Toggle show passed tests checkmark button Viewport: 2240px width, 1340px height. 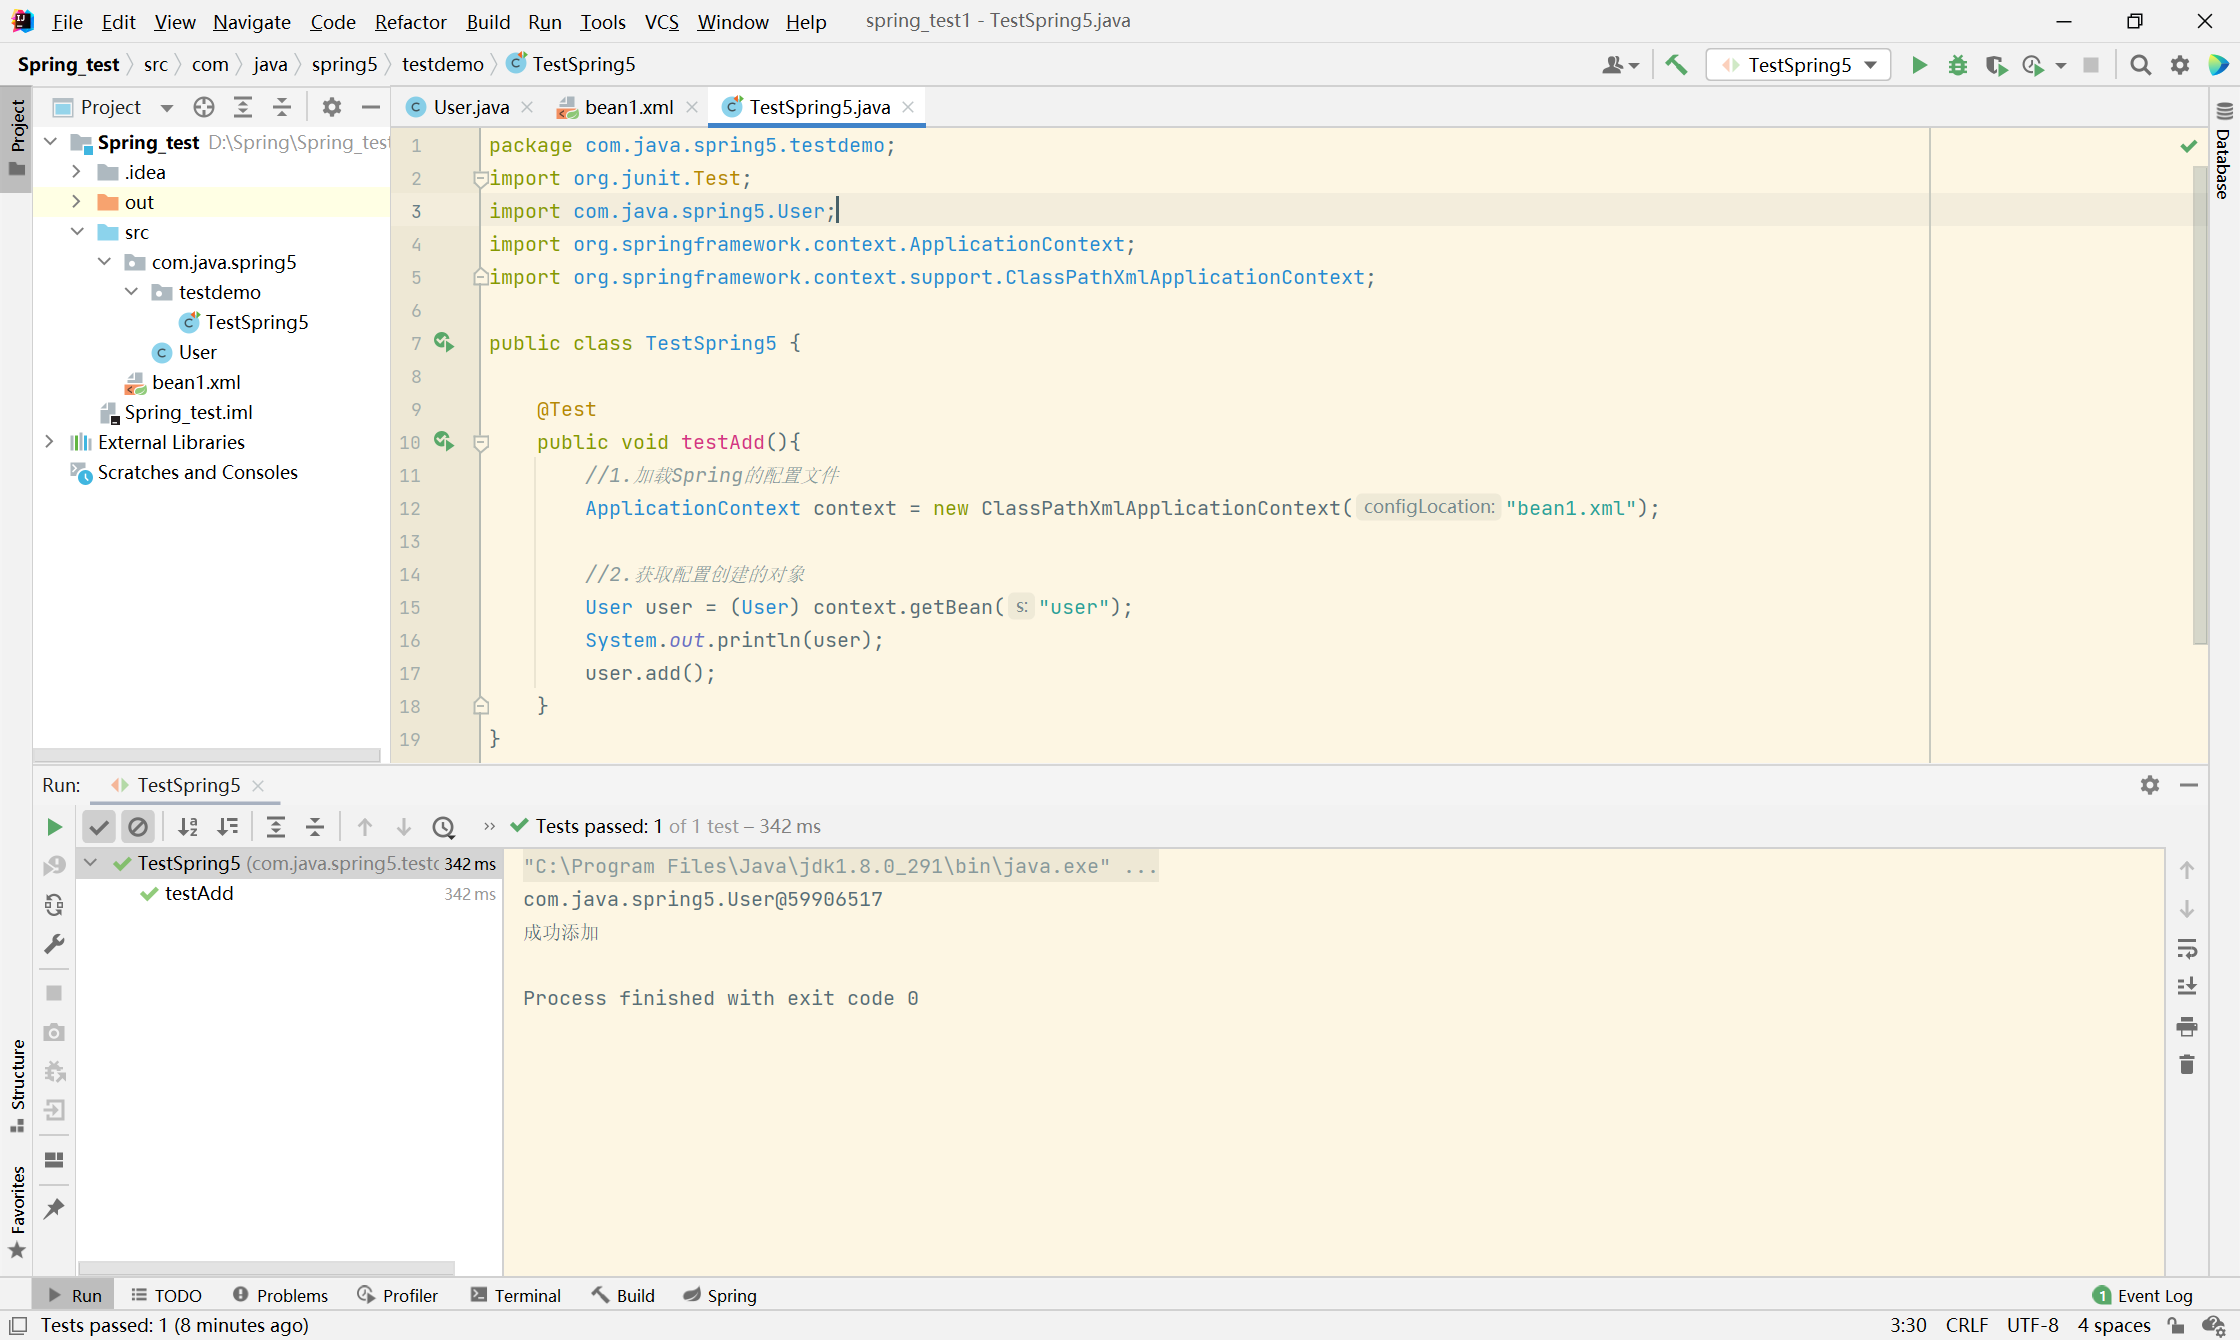pyautogui.click(x=98, y=827)
